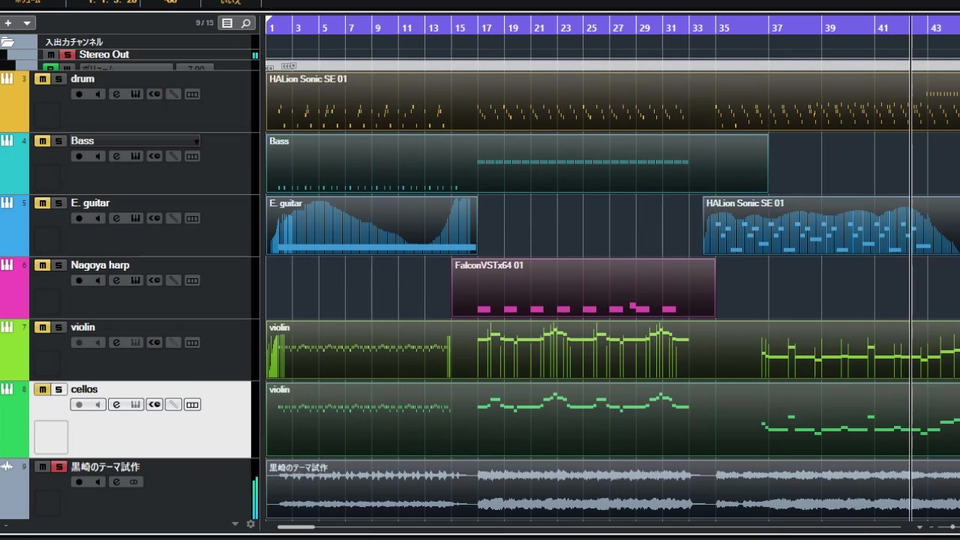Click the horizontal scrollbar at the bottom
The height and width of the screenshot is (540, 960).
pyautogui.click(x=297, y=526)
